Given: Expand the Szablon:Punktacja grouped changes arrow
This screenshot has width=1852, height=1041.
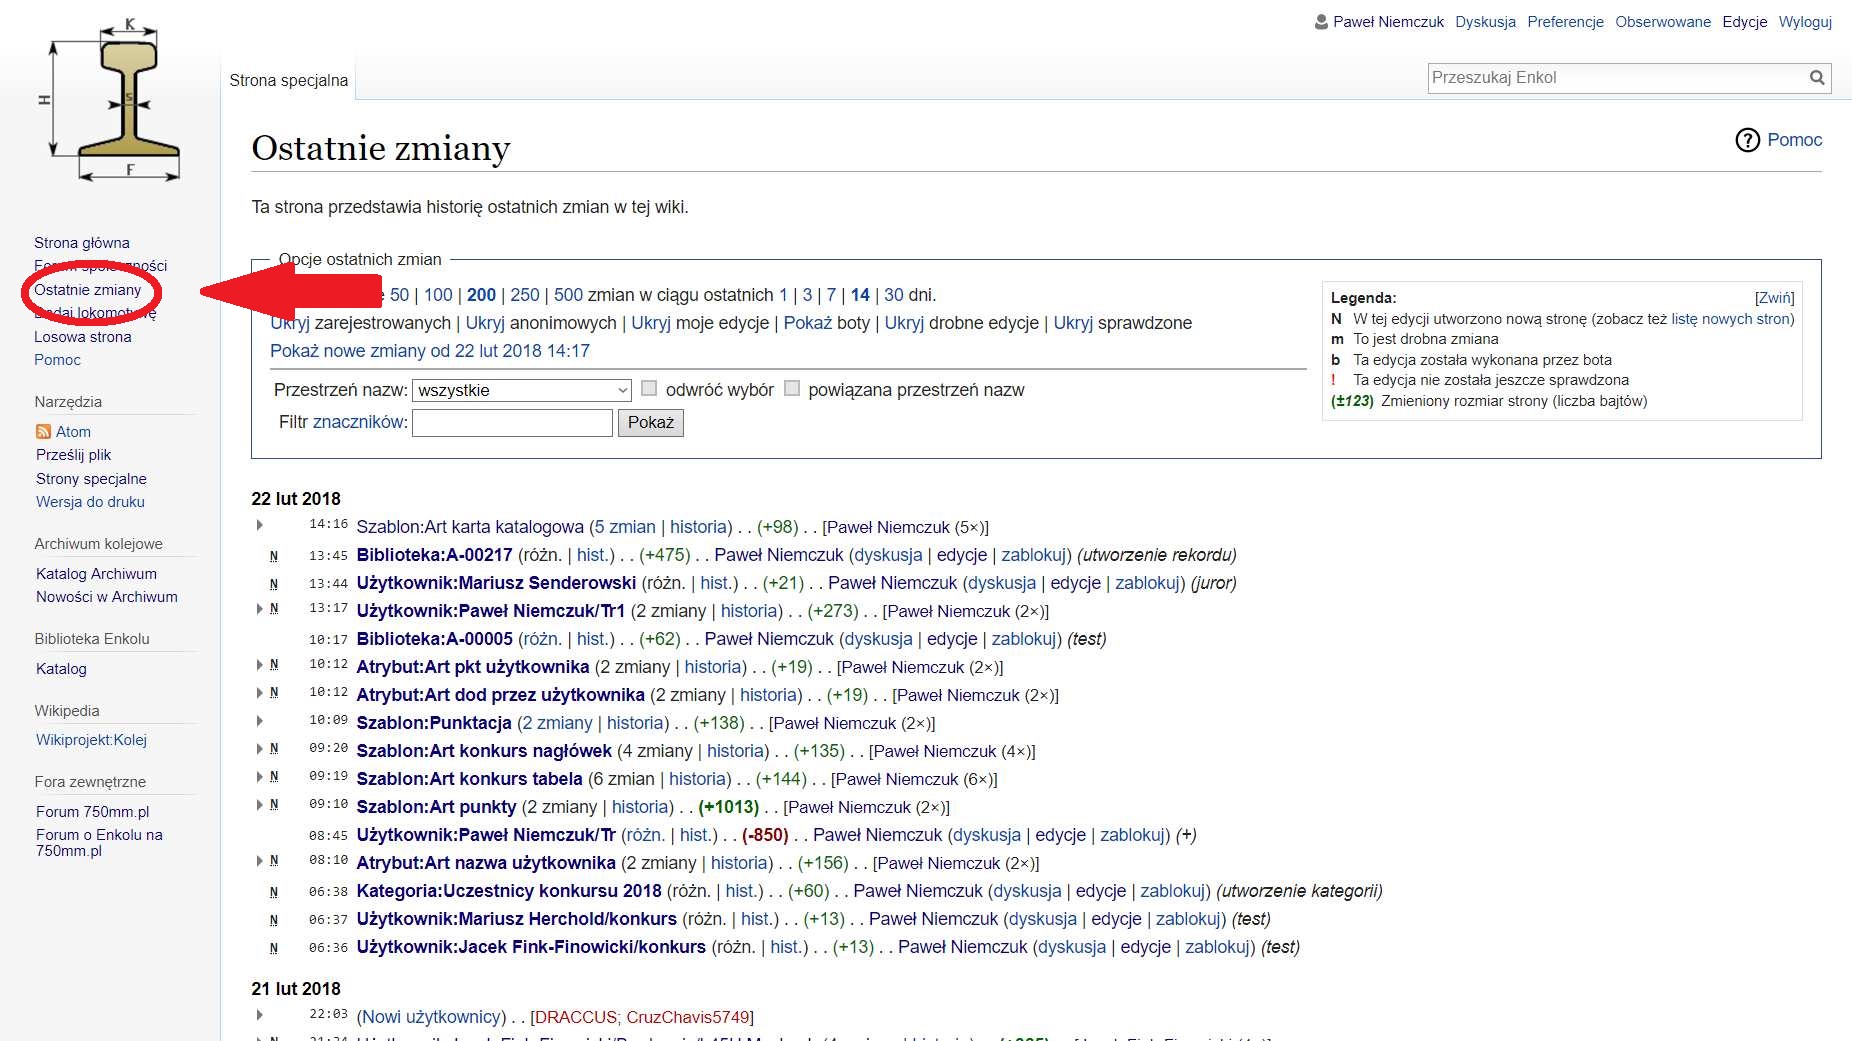Looking at the screenshot, I should click(x=260, y=721).
